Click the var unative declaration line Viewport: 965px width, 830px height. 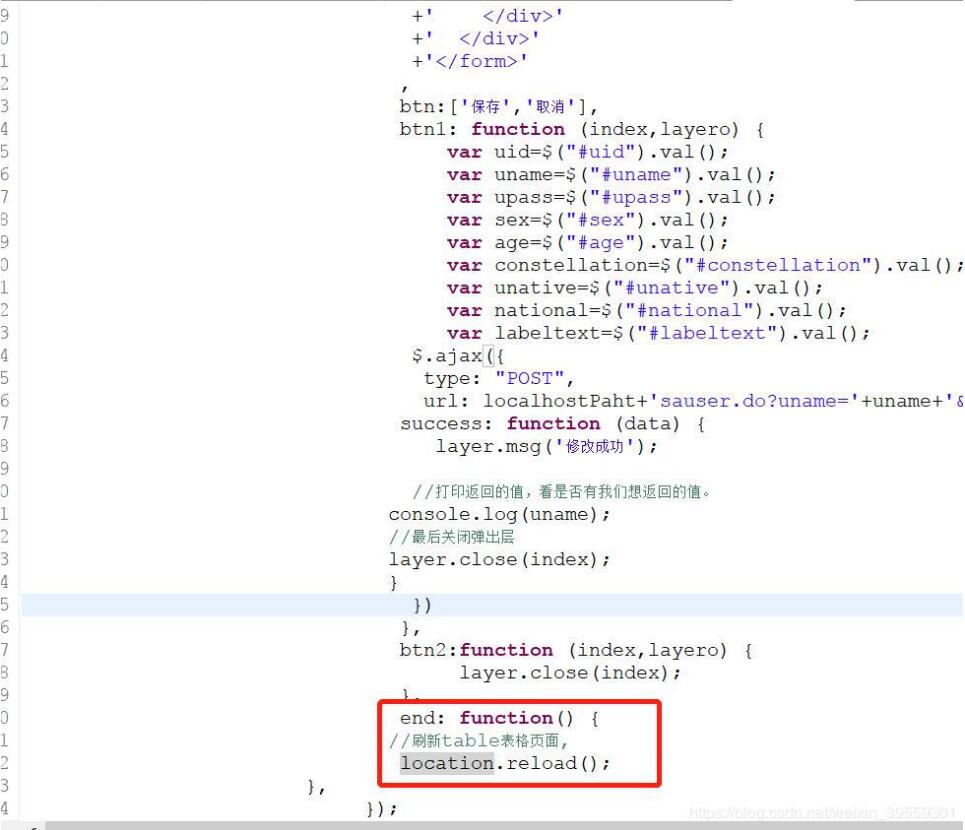(634, 288)
